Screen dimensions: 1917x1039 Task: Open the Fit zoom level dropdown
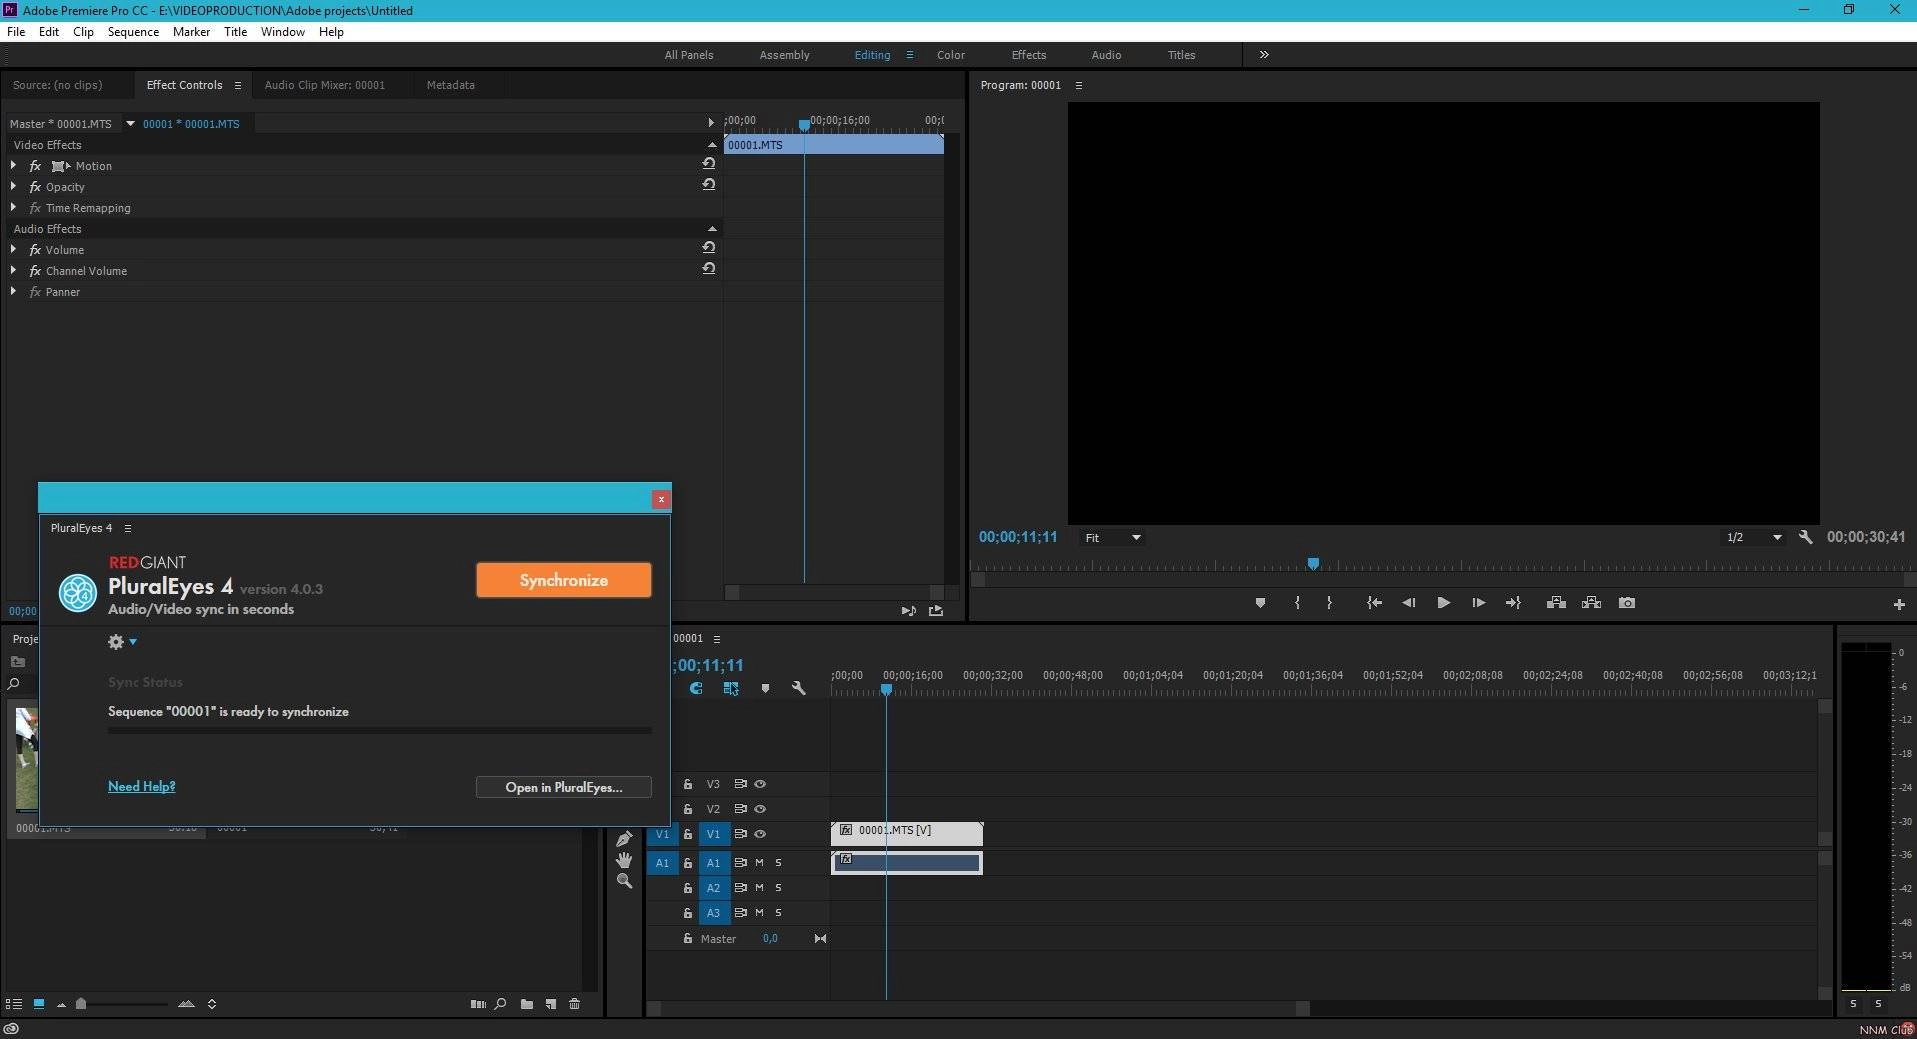click(1112, 537)
